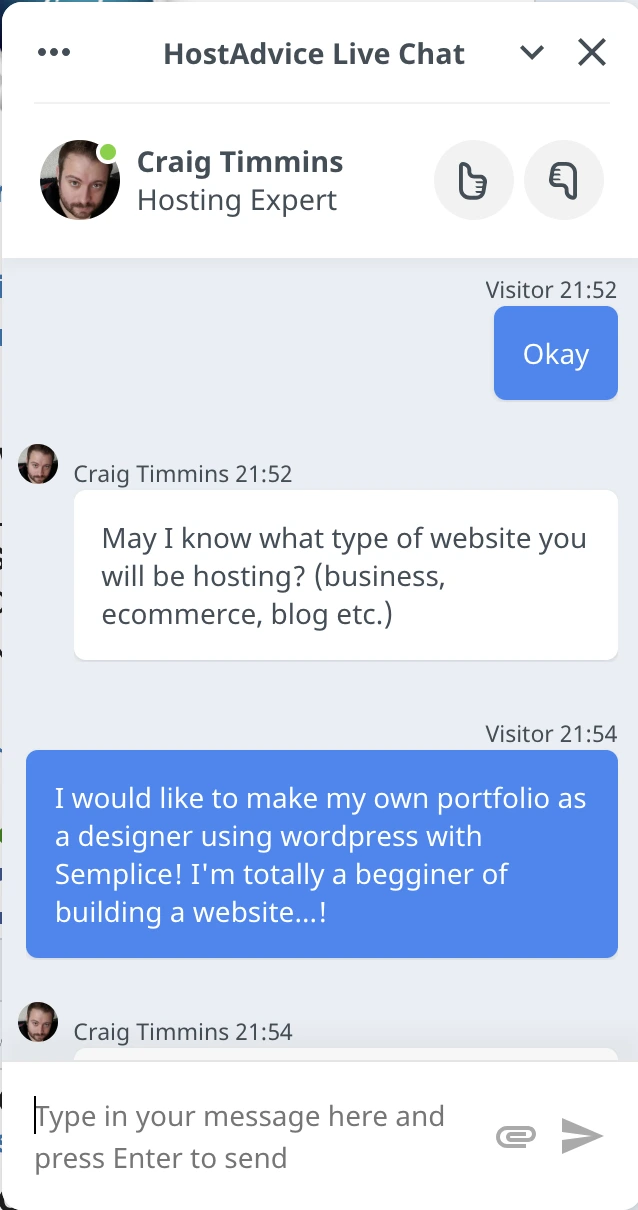The image size is (638, 1210).
Task: Open the three-dot options menu
Action: click(x=55, y=52)
